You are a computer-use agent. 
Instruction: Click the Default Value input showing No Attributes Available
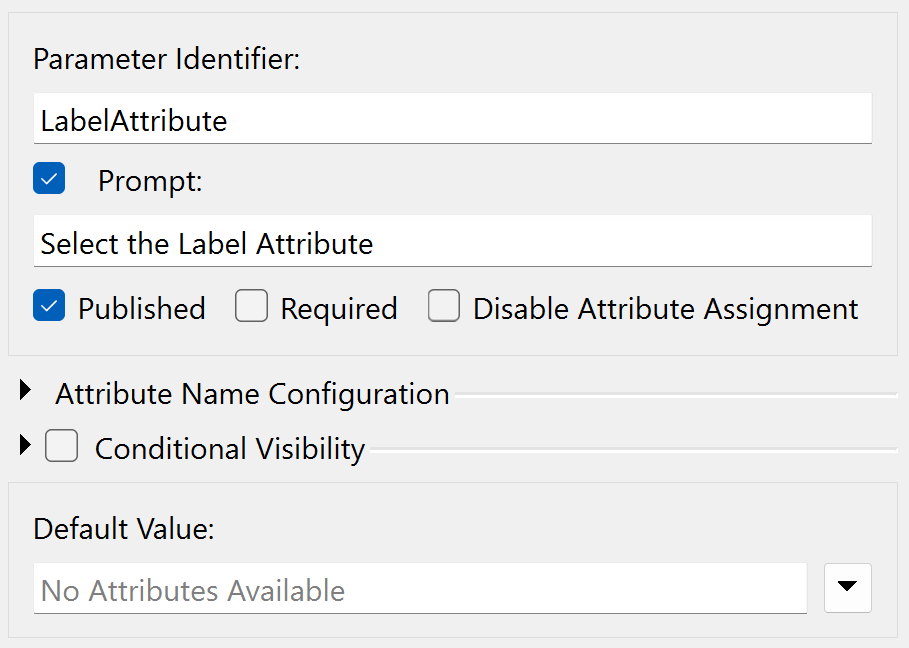pos(420,588)
